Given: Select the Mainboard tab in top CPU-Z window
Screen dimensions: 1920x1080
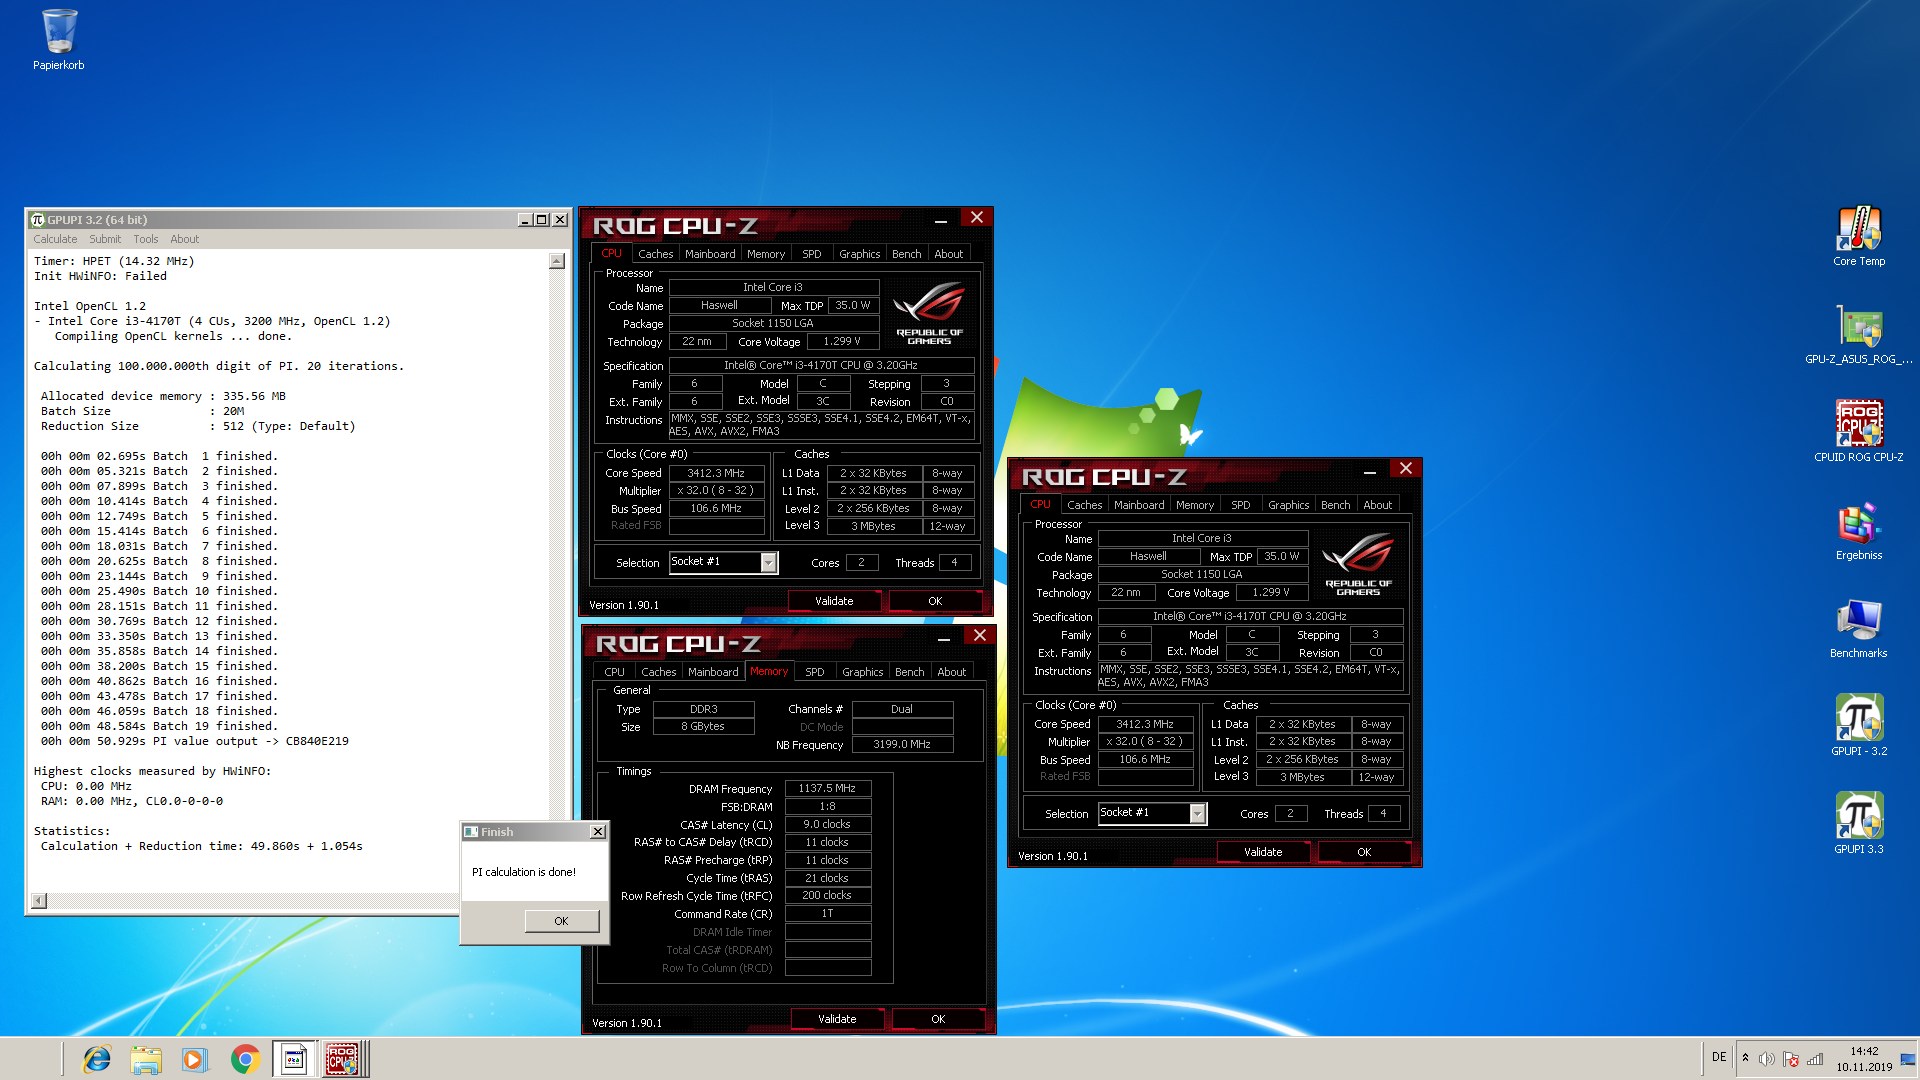Looking at the screenshot, I should (x=710, y=254).
